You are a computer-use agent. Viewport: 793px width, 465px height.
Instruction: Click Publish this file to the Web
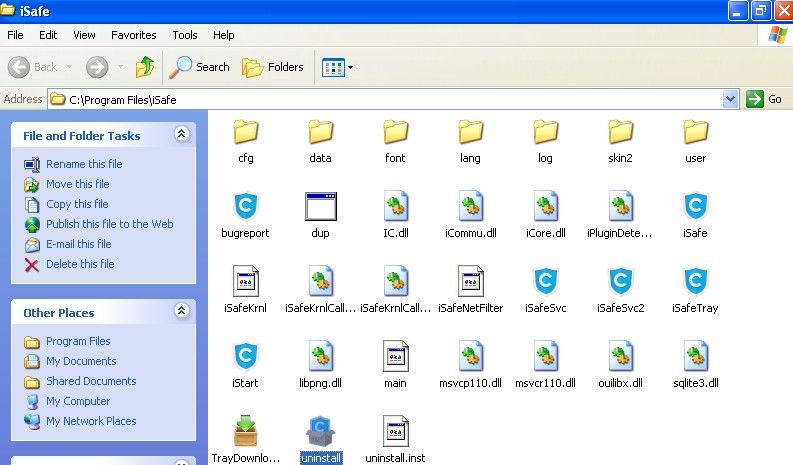99,224
